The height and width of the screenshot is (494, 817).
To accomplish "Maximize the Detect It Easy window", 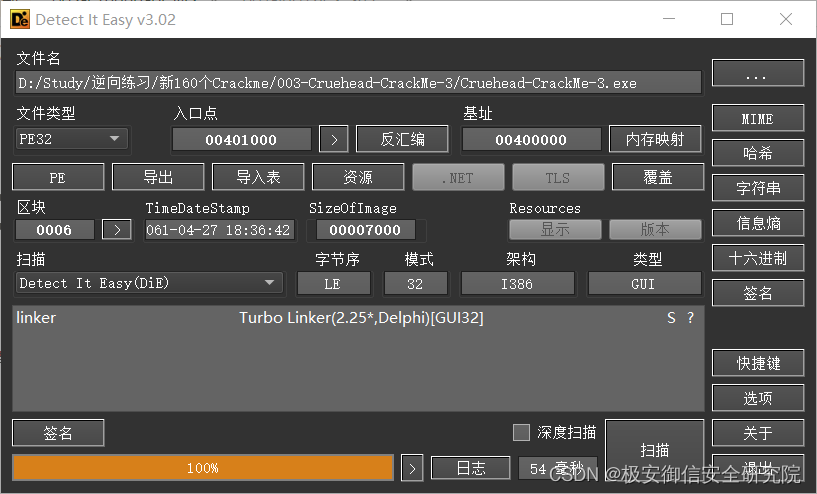I will tap(727, 19).
